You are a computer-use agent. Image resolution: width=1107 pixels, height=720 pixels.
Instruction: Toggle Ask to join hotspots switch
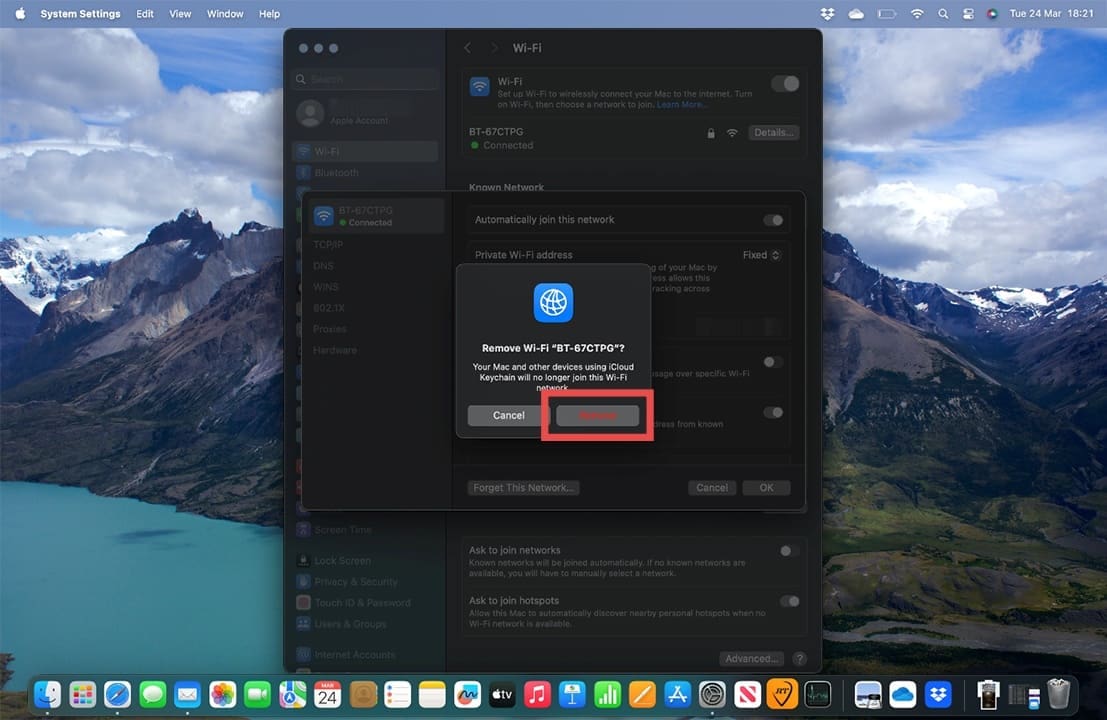click(x=789, y=601)
